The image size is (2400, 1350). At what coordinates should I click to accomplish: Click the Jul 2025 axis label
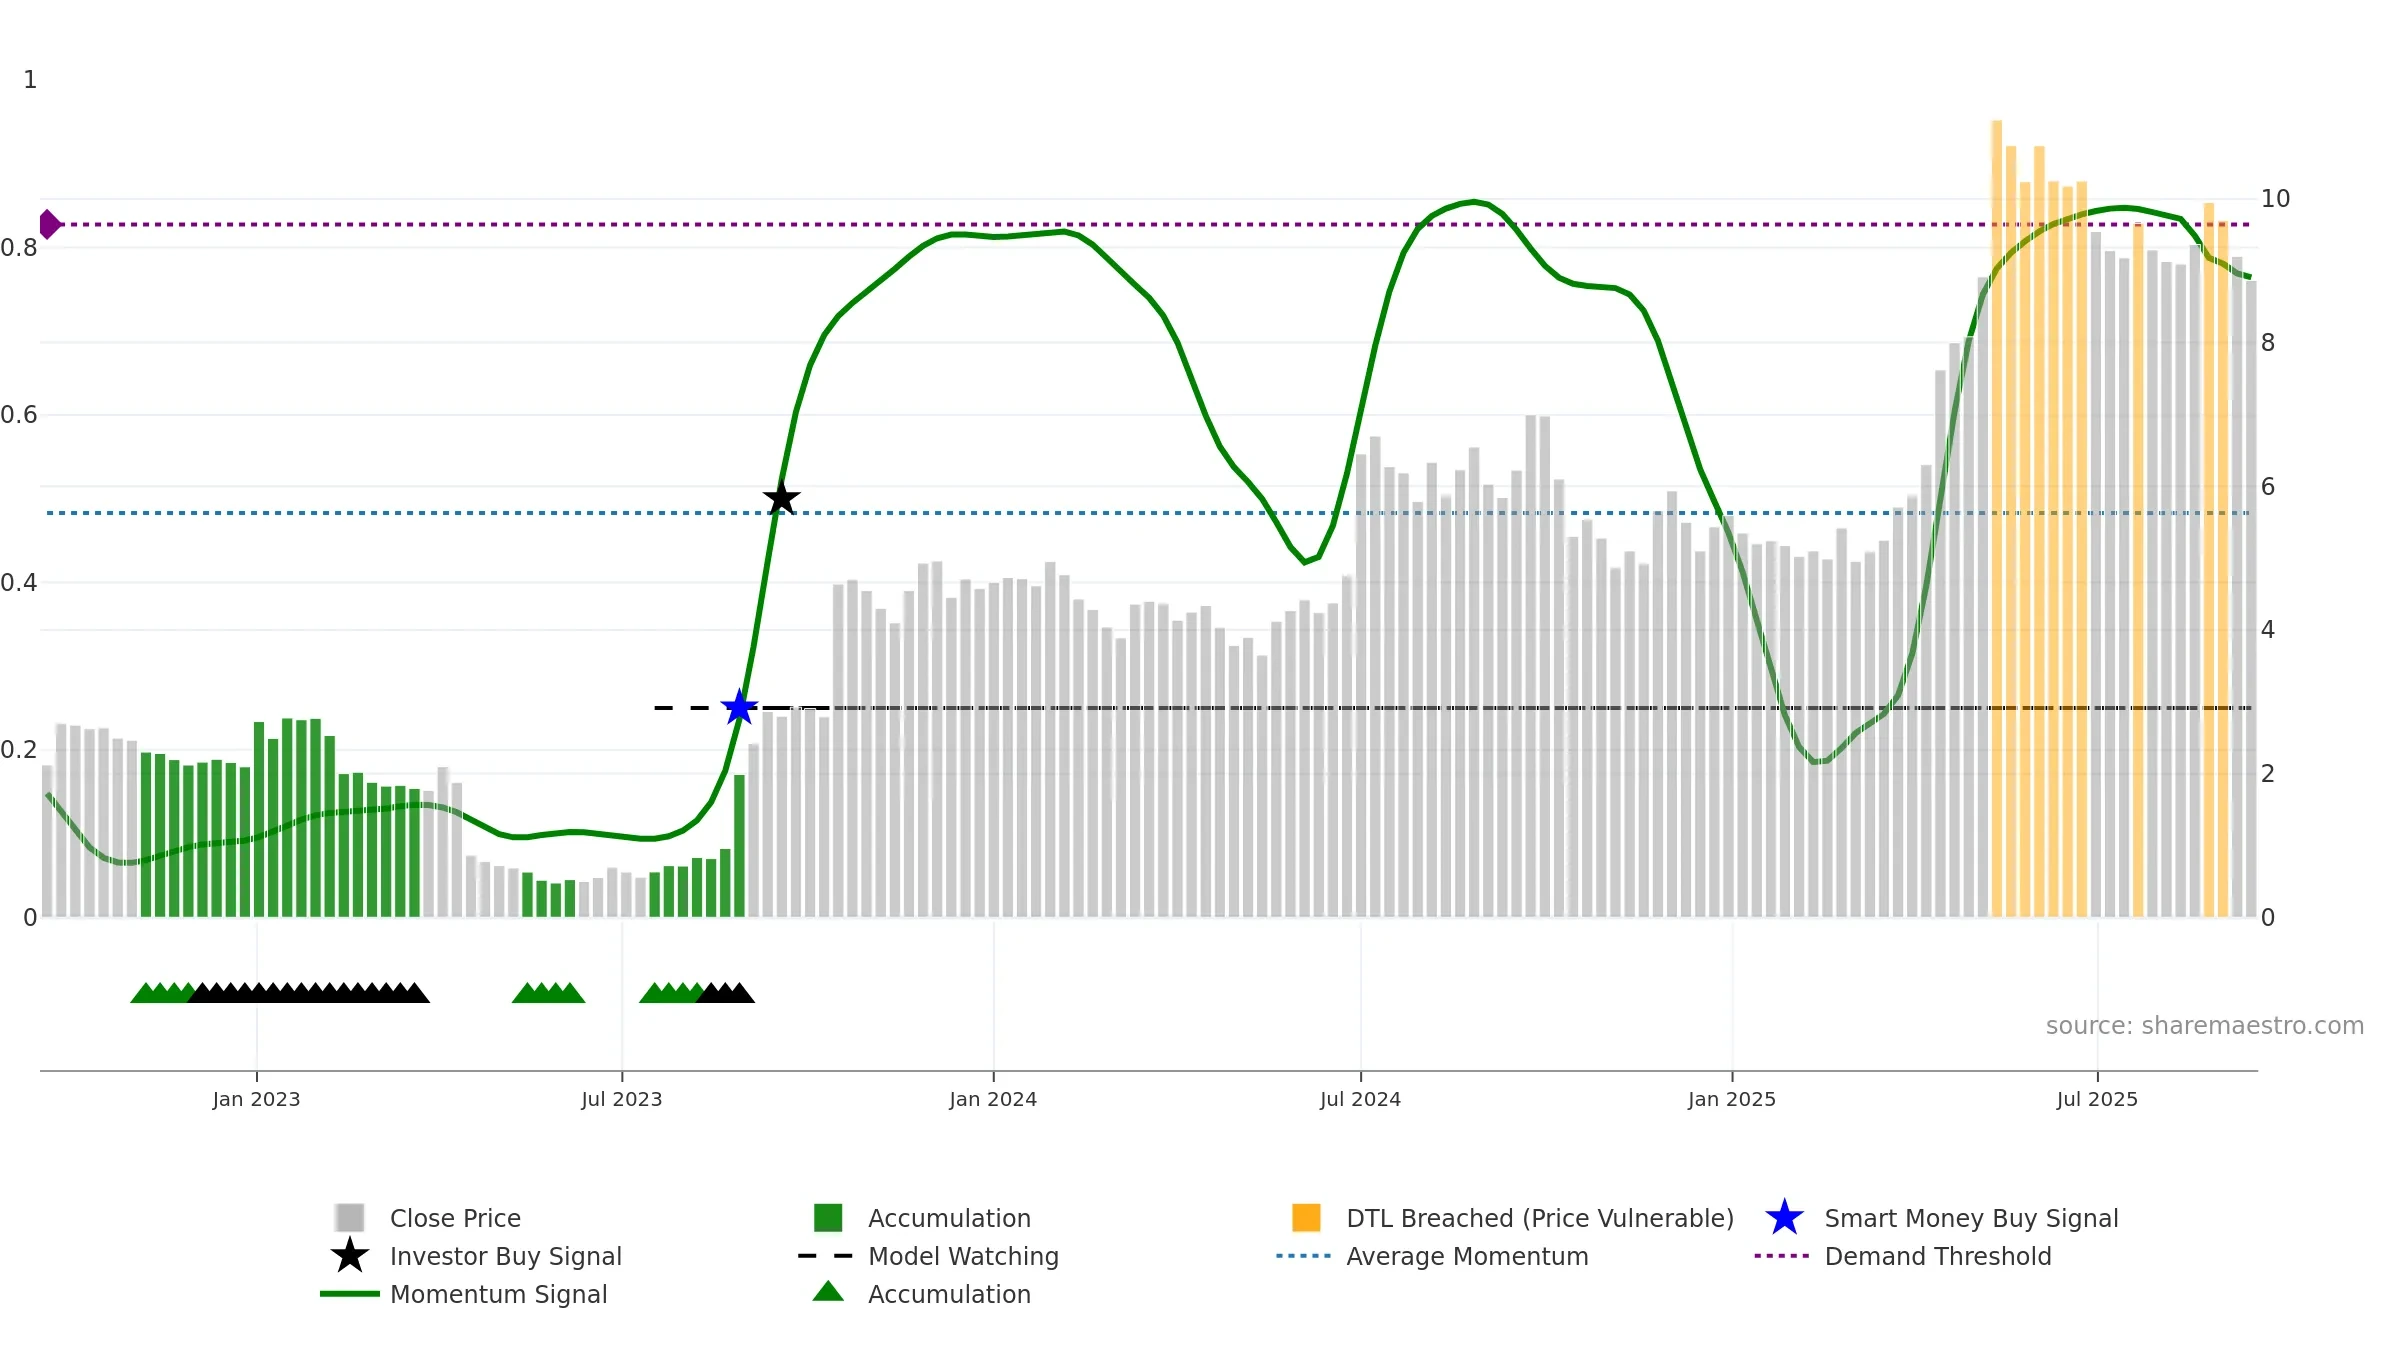click(2097, 1099)
